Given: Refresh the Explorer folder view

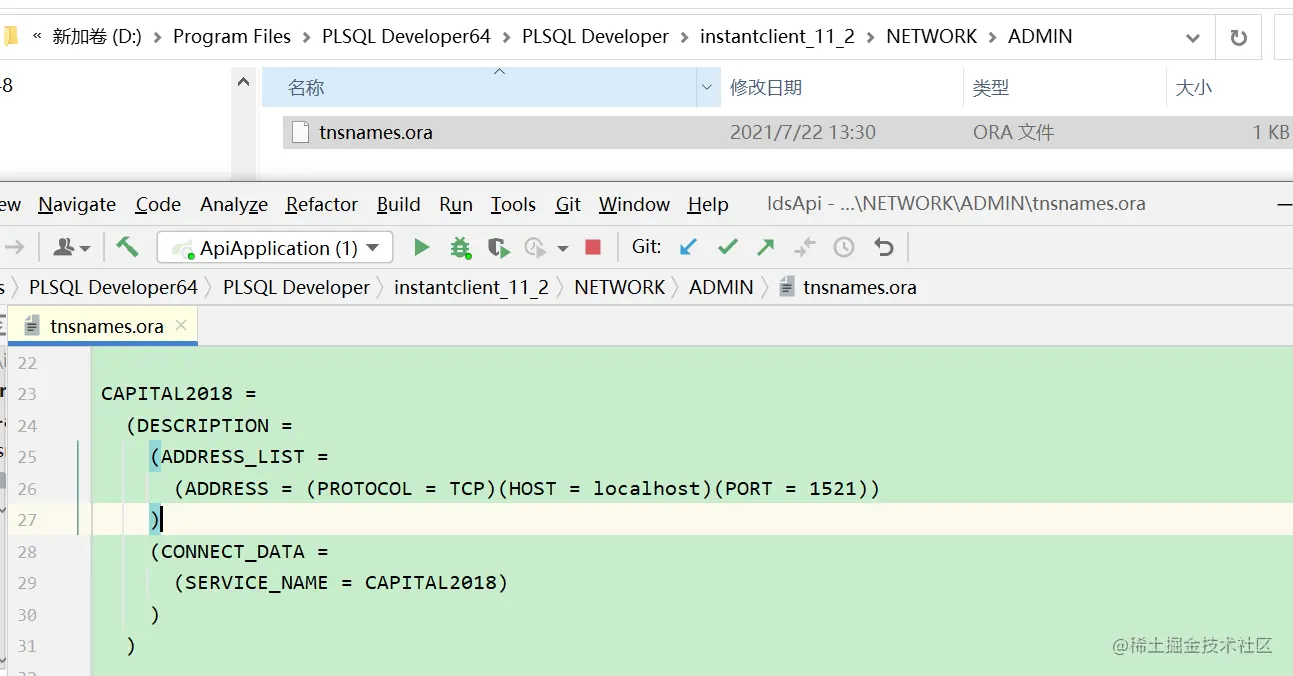Looking at the screenshot, I should [1238, 38].
